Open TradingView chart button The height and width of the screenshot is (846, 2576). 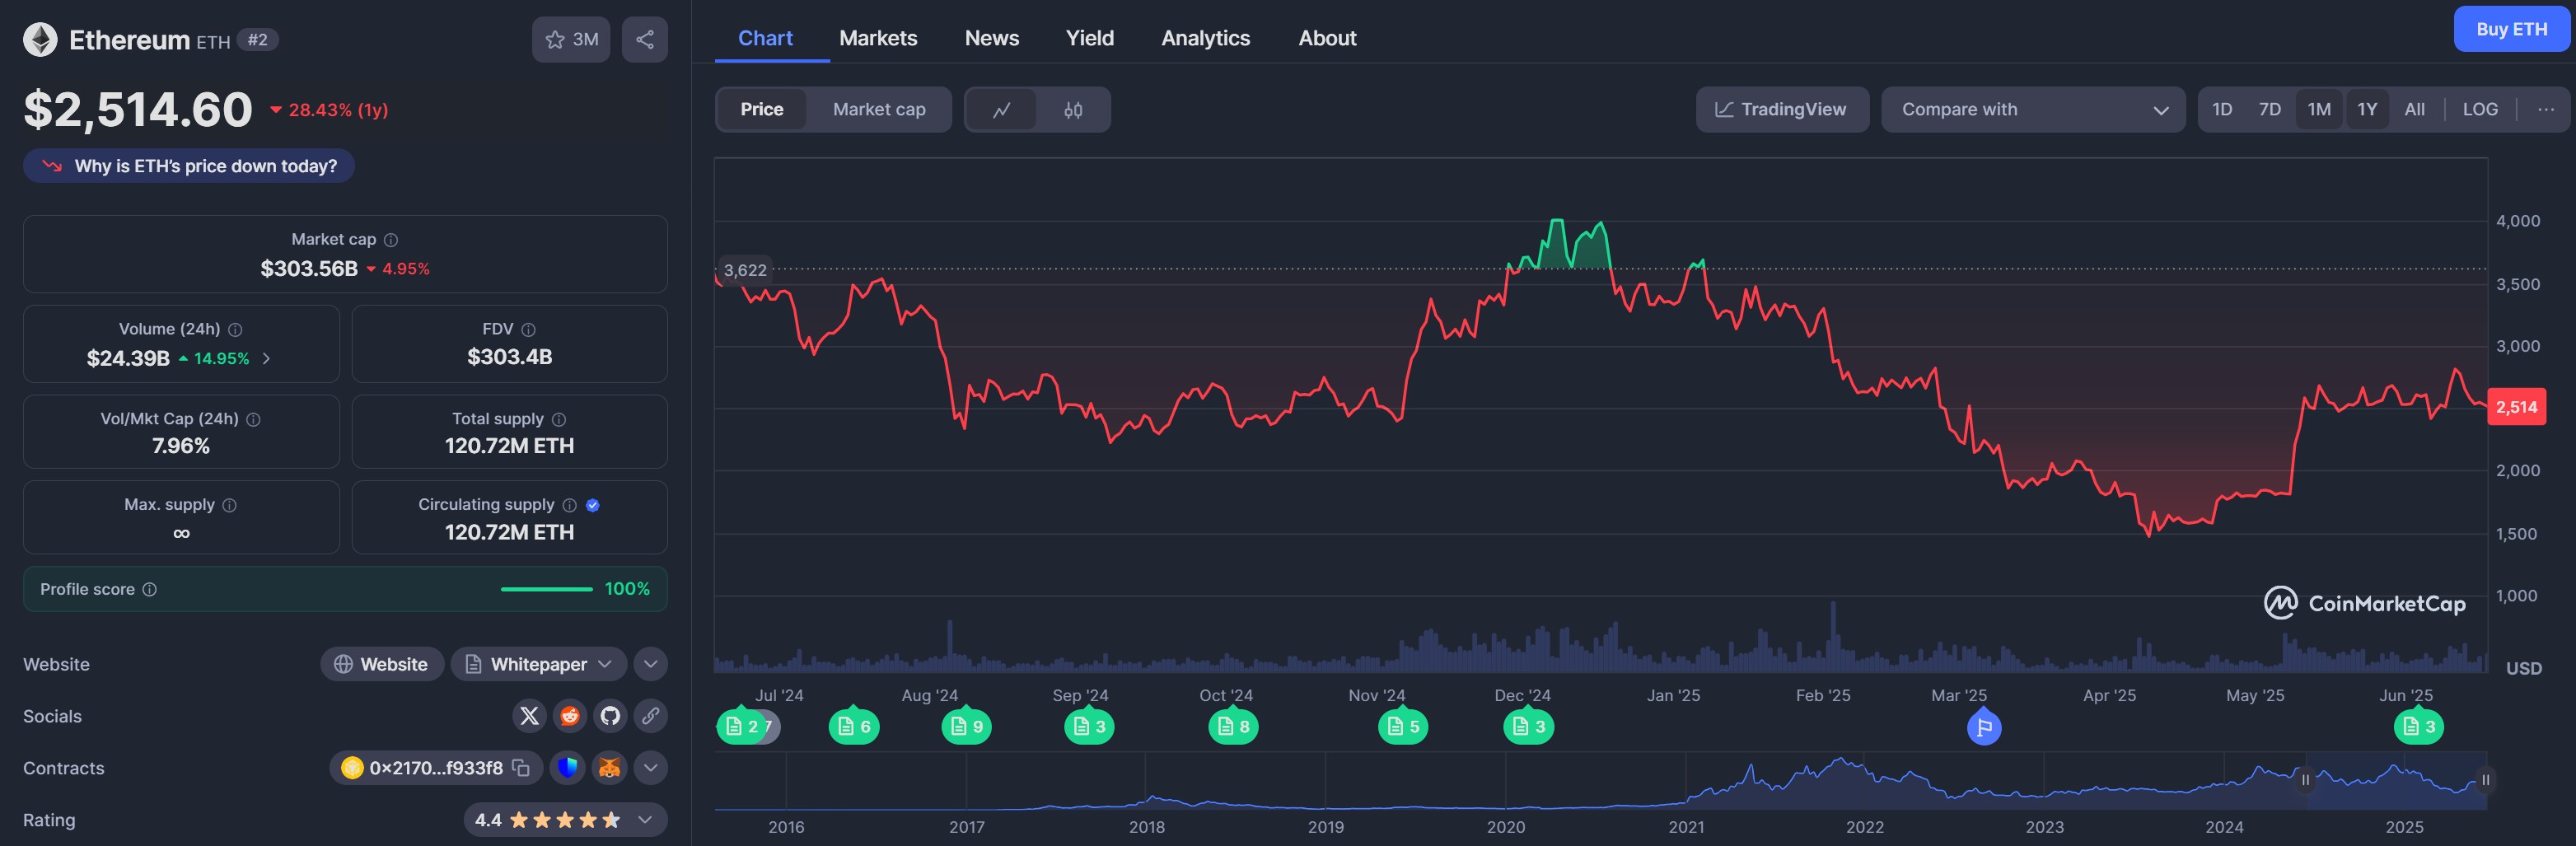[1782, 110]
